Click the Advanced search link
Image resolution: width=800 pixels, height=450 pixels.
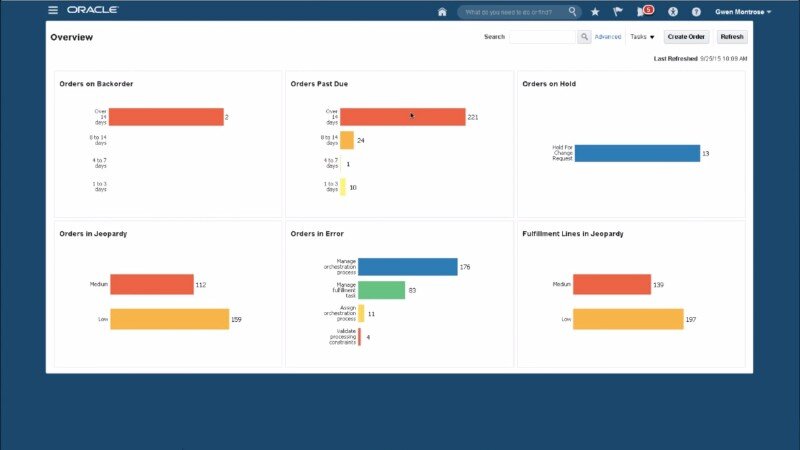[x=608, y=37]
